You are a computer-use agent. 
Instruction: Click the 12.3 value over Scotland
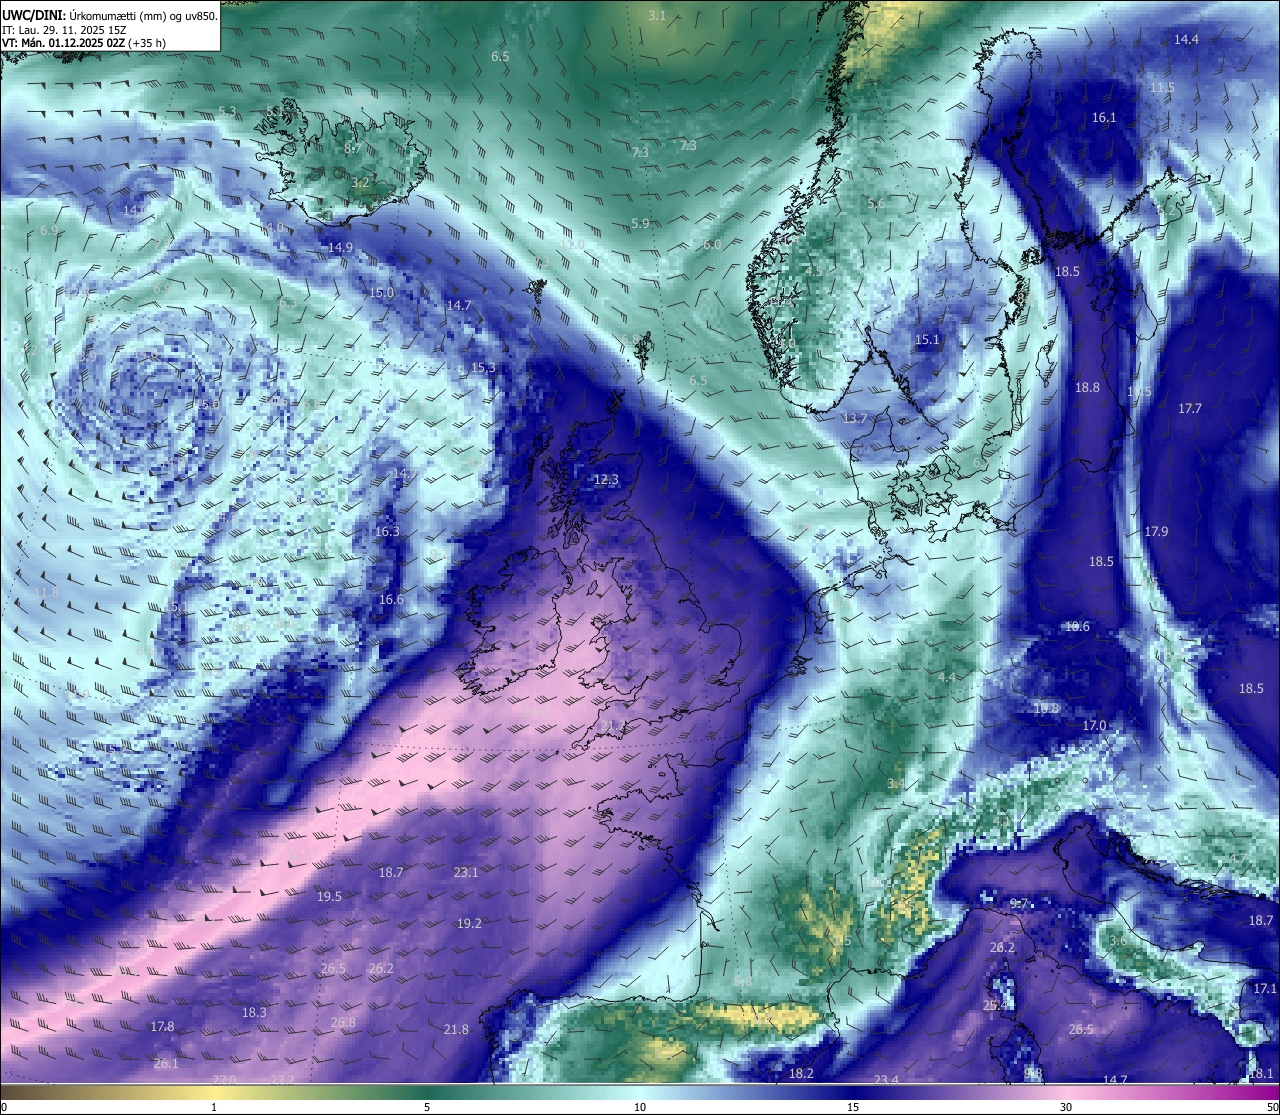606,479
